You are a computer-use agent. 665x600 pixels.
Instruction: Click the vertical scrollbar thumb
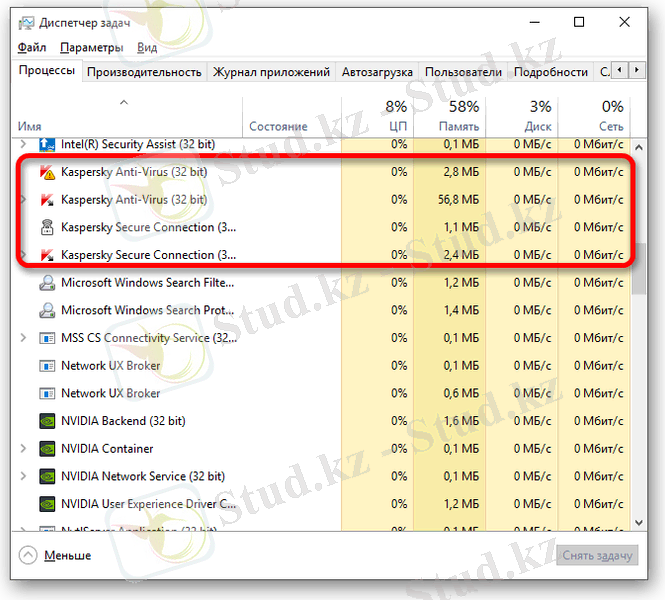pyautogui.click(x=639, y=268)
